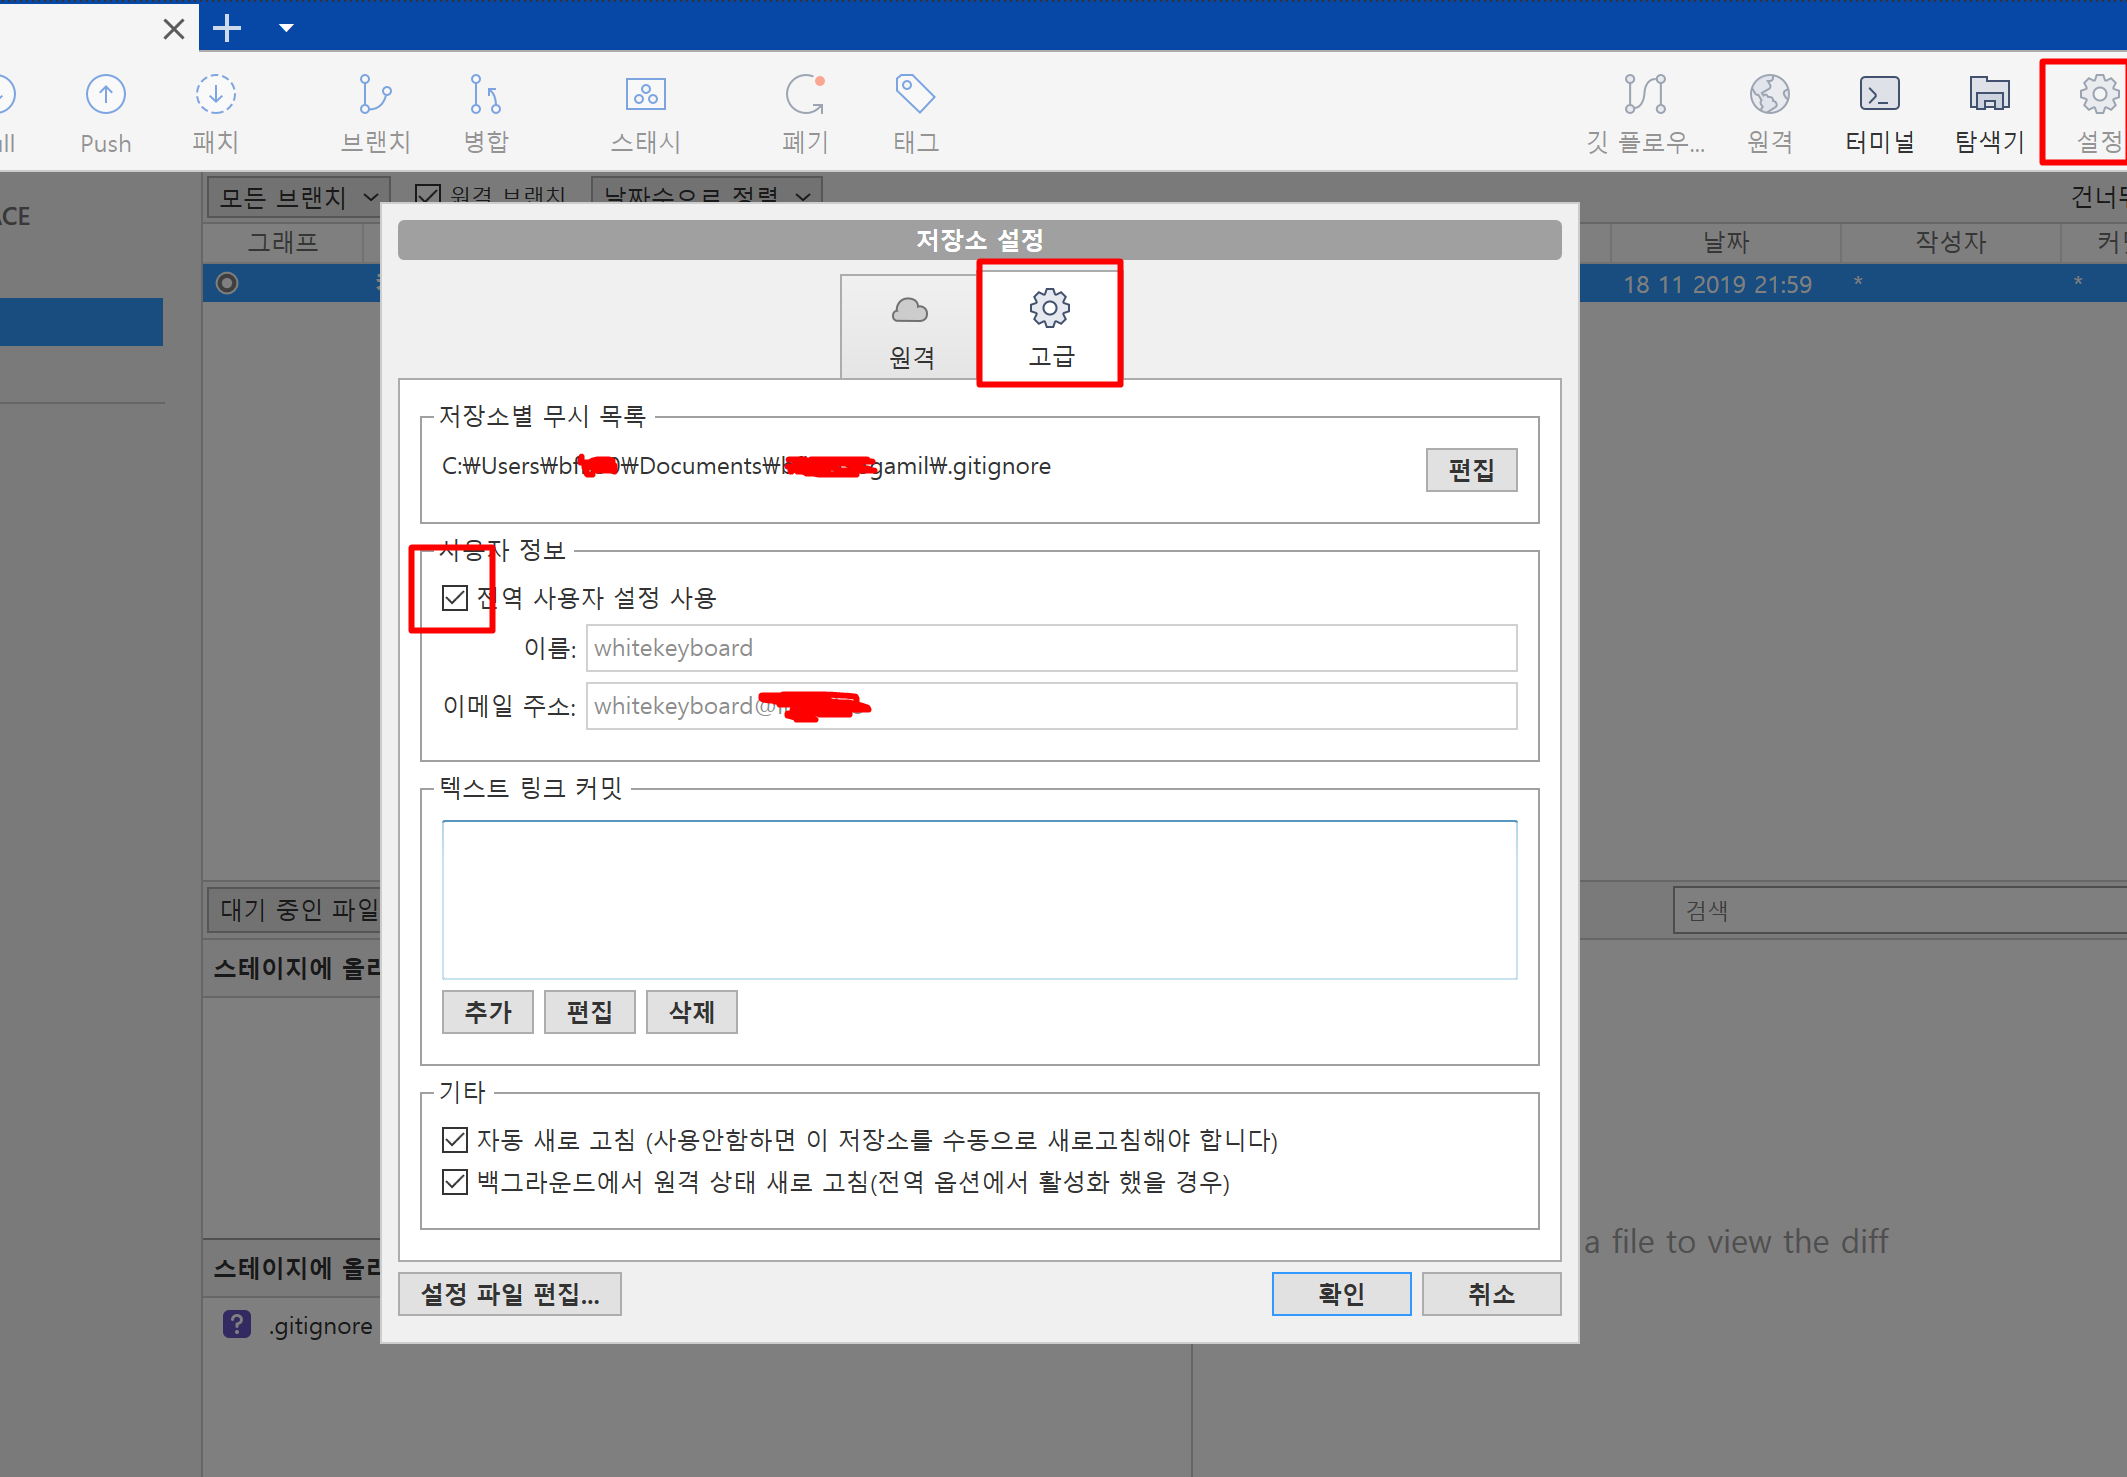The height and width of the screenshot is (1477, 2127).
Task: Switch to the 원격 tab
Action: (x=910, y=330)
